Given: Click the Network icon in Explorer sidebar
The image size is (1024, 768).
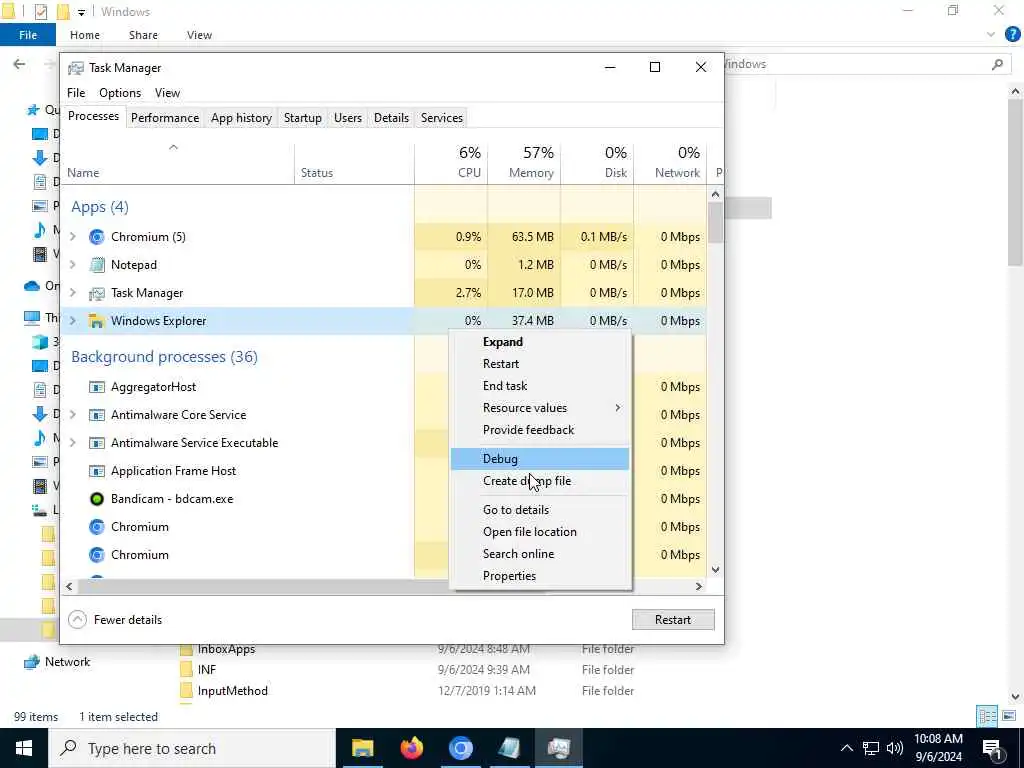Looking at the screenshot, I should (31, 662).
